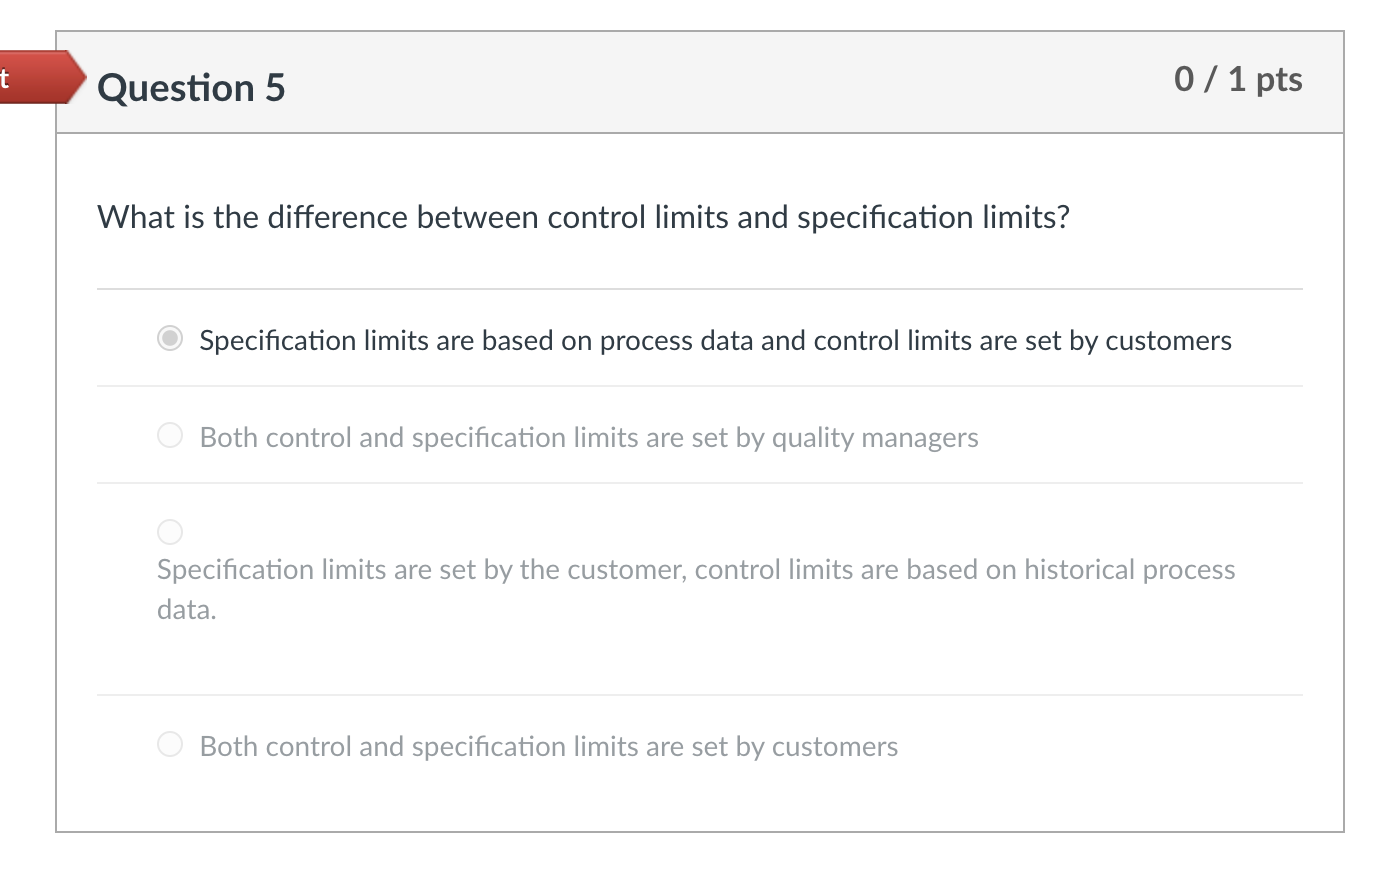1398x886 pixels.
Task: Click the 'Both control and specification limits are set by customers' label
Action: [548, 747]
